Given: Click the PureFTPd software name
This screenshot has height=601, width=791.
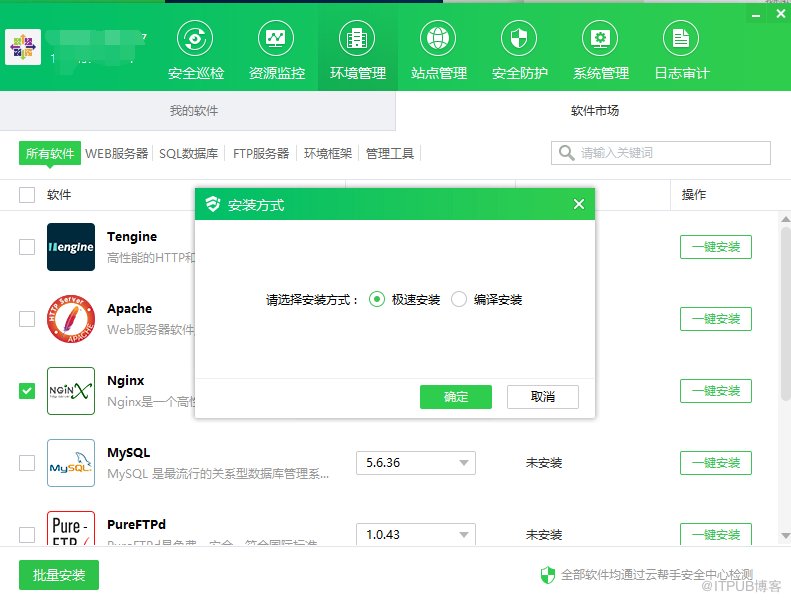Looking at the screenshot, I should pyautogui.click(x=136, y=524).
